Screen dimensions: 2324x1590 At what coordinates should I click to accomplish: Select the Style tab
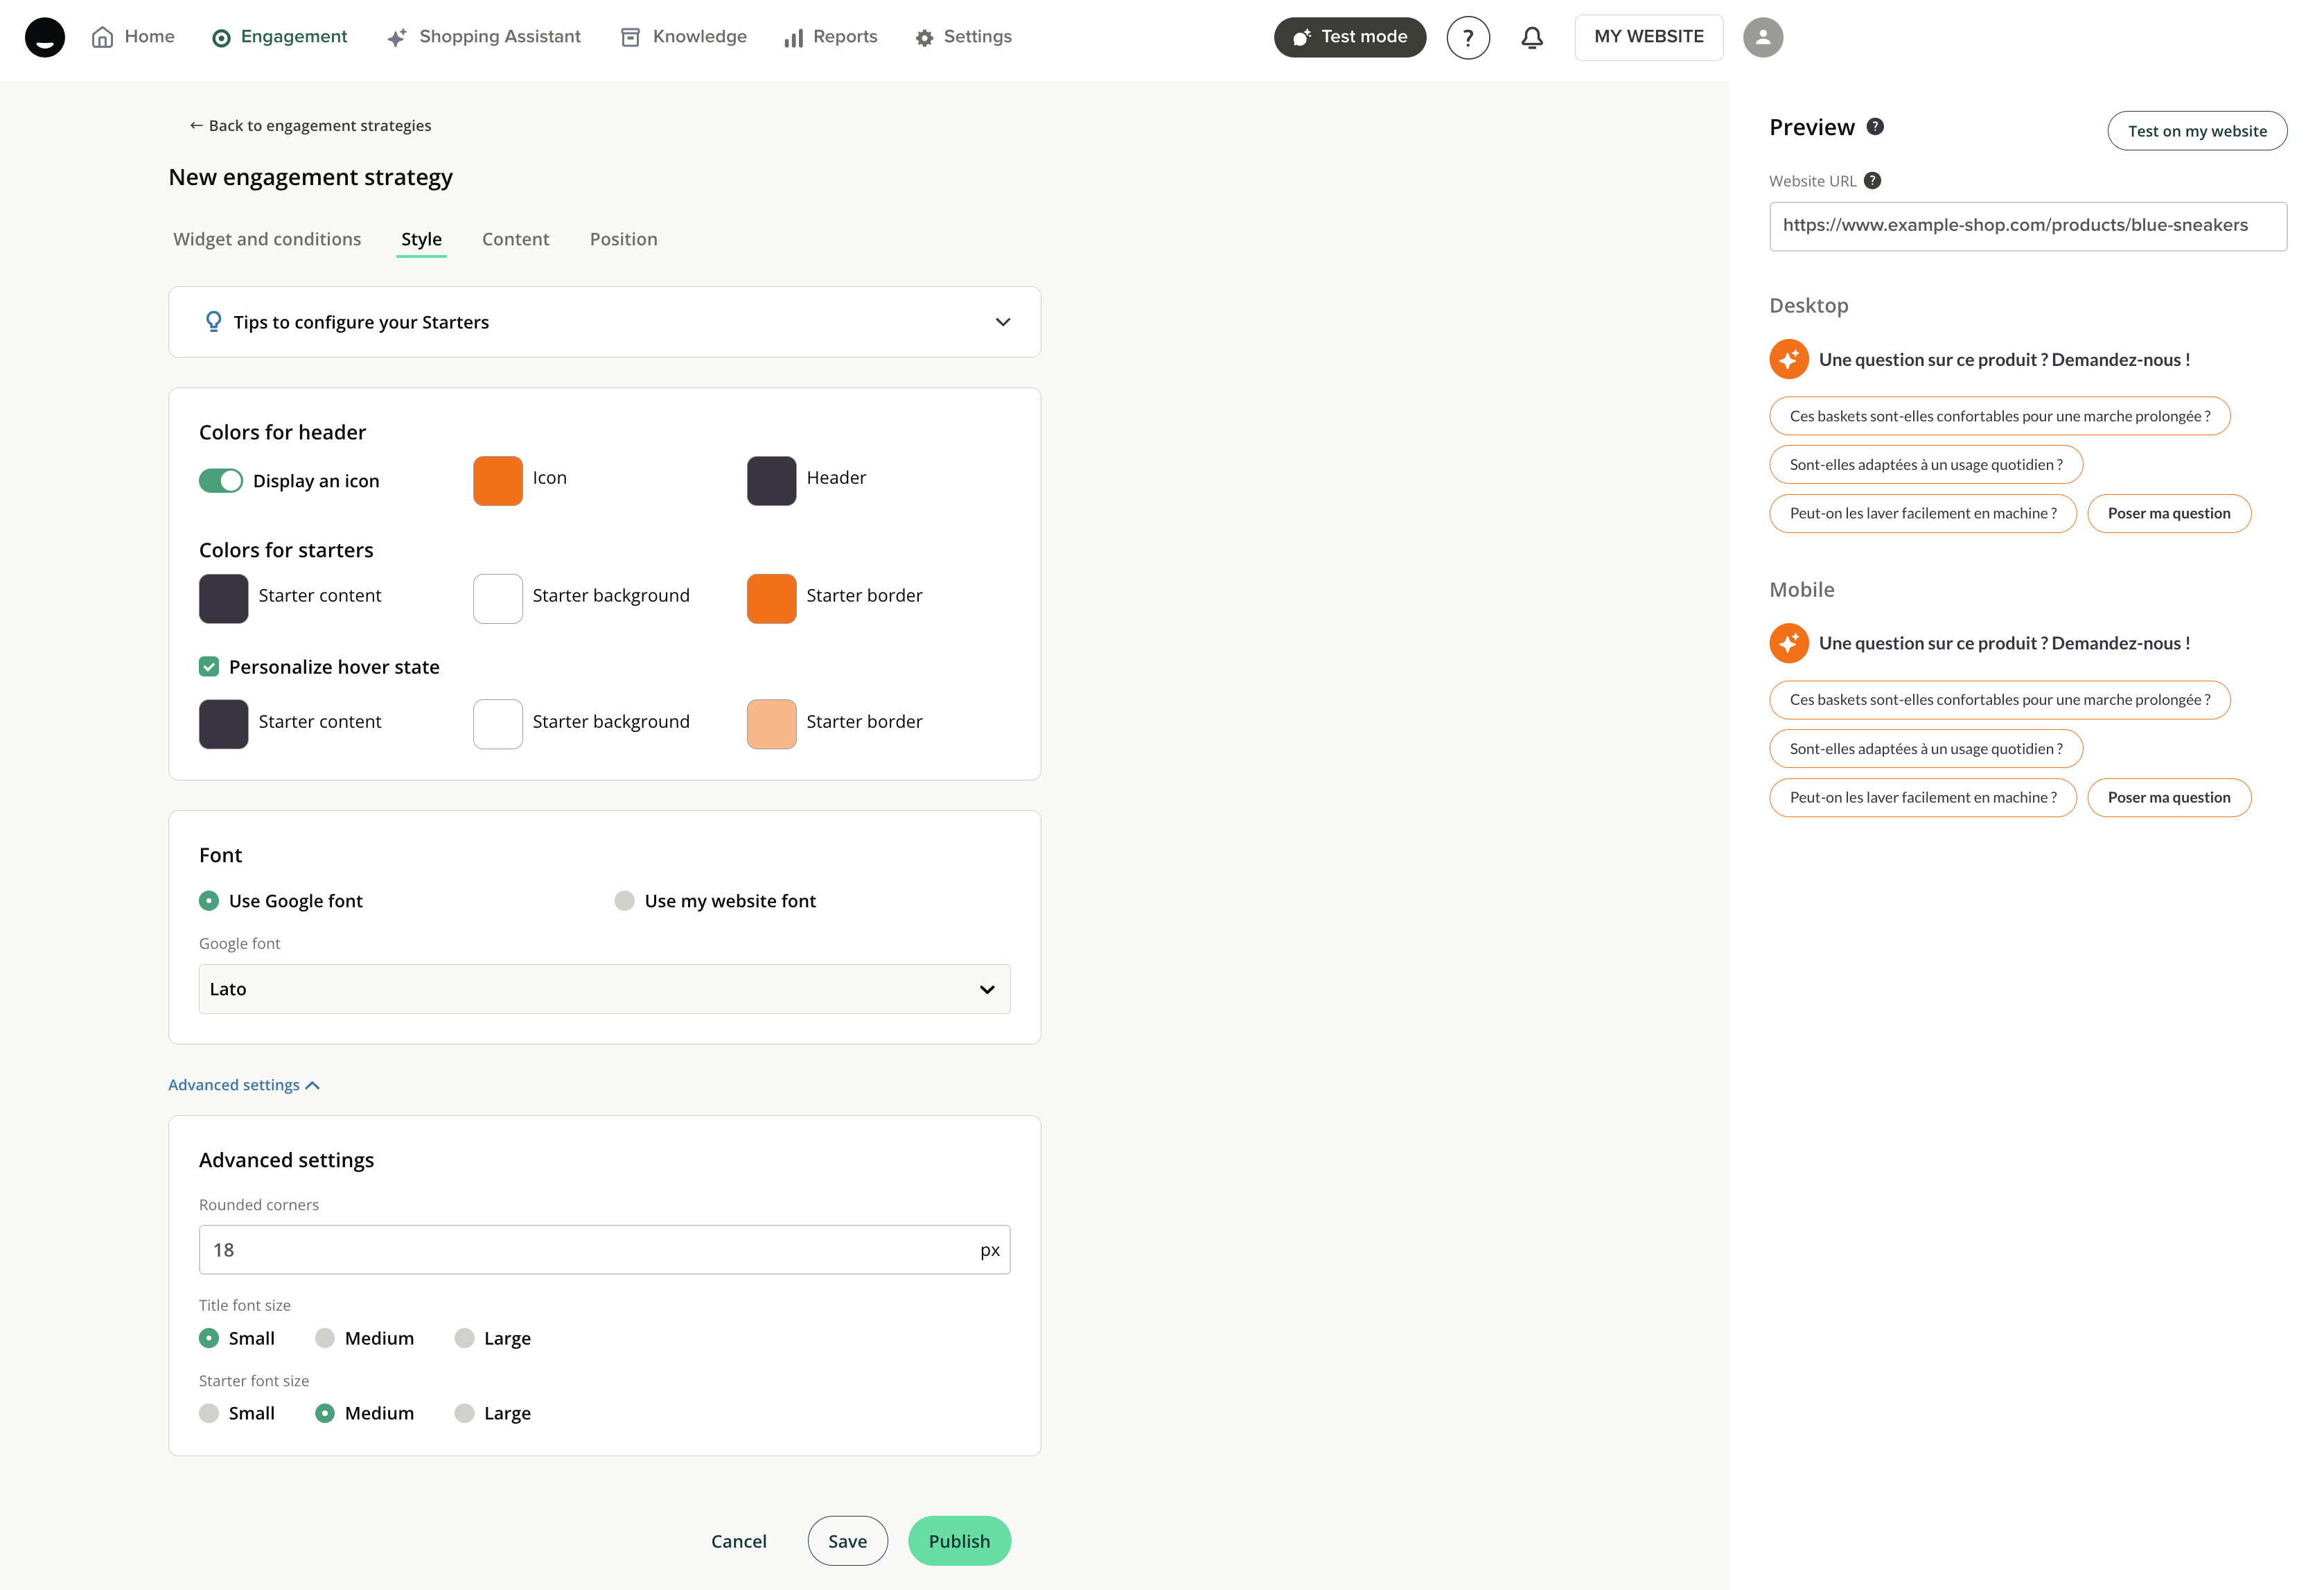coord(421,239)
